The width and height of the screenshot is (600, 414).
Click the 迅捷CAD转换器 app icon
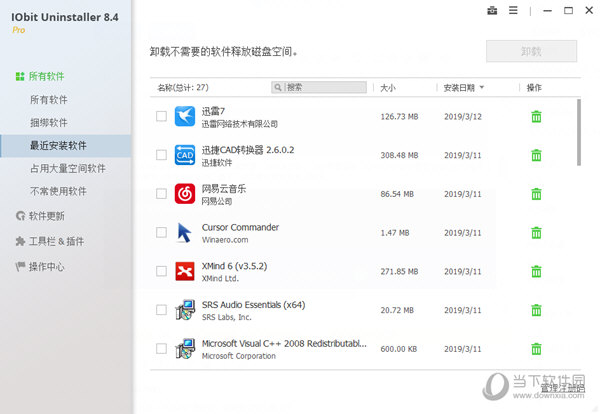[x=185, y=155]
